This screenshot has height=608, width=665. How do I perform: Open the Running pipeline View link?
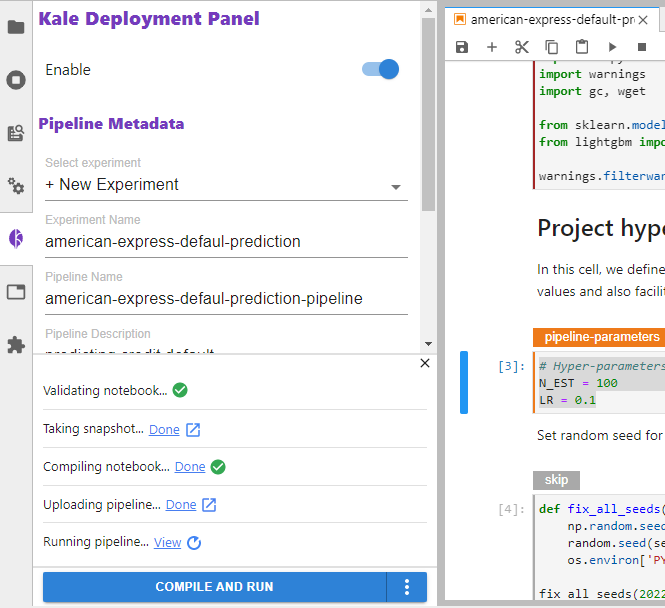(x=167, y=543)
